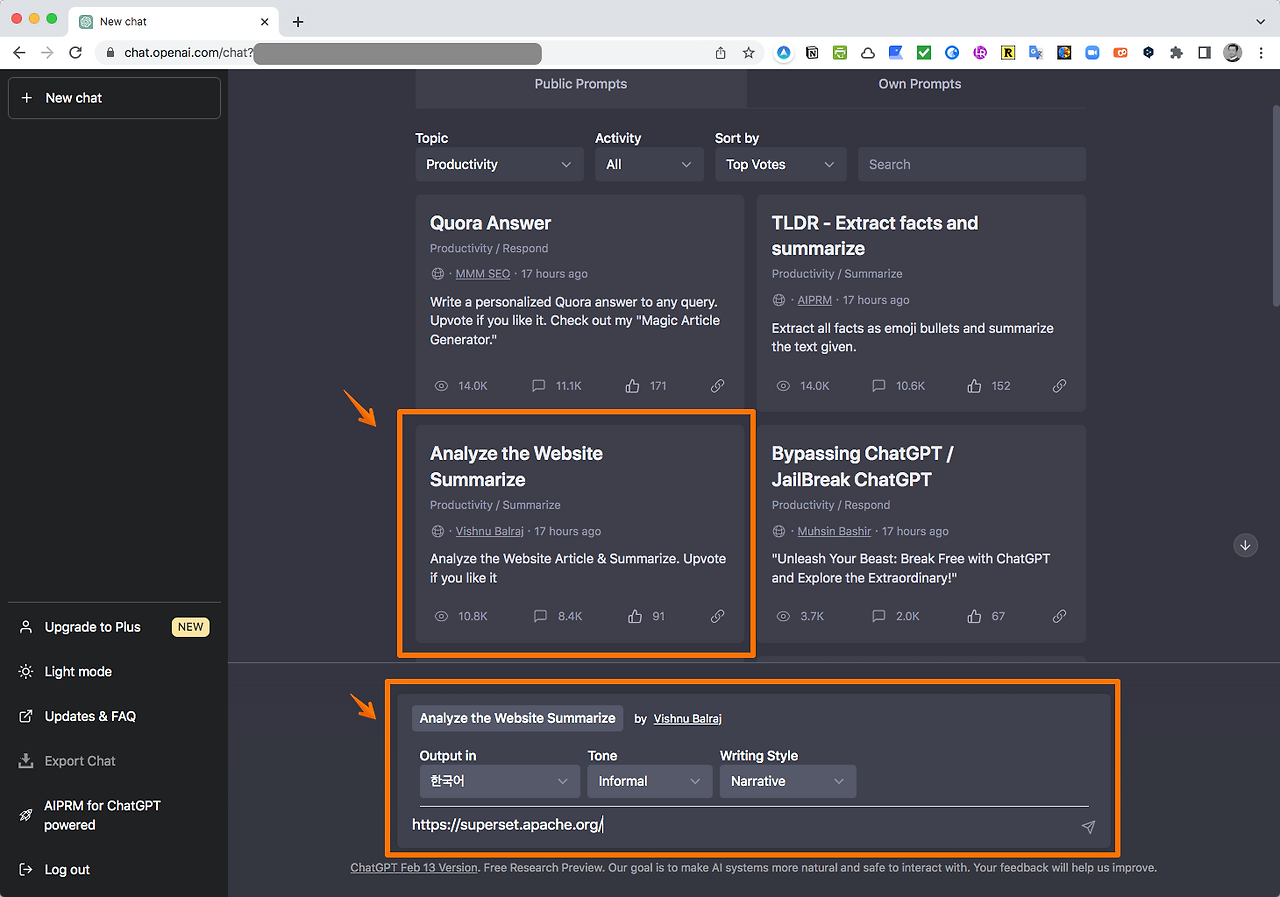Select the TLDR - Extract facts and summarize title

point(875,236)
